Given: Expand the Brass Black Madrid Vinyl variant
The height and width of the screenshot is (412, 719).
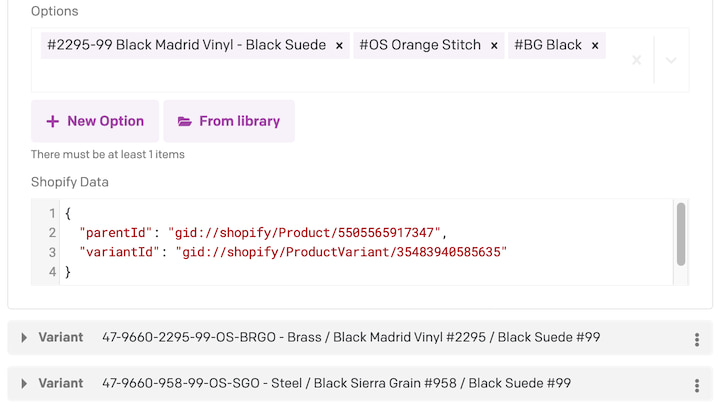Looking at the screenshot, I should (24, 338).
